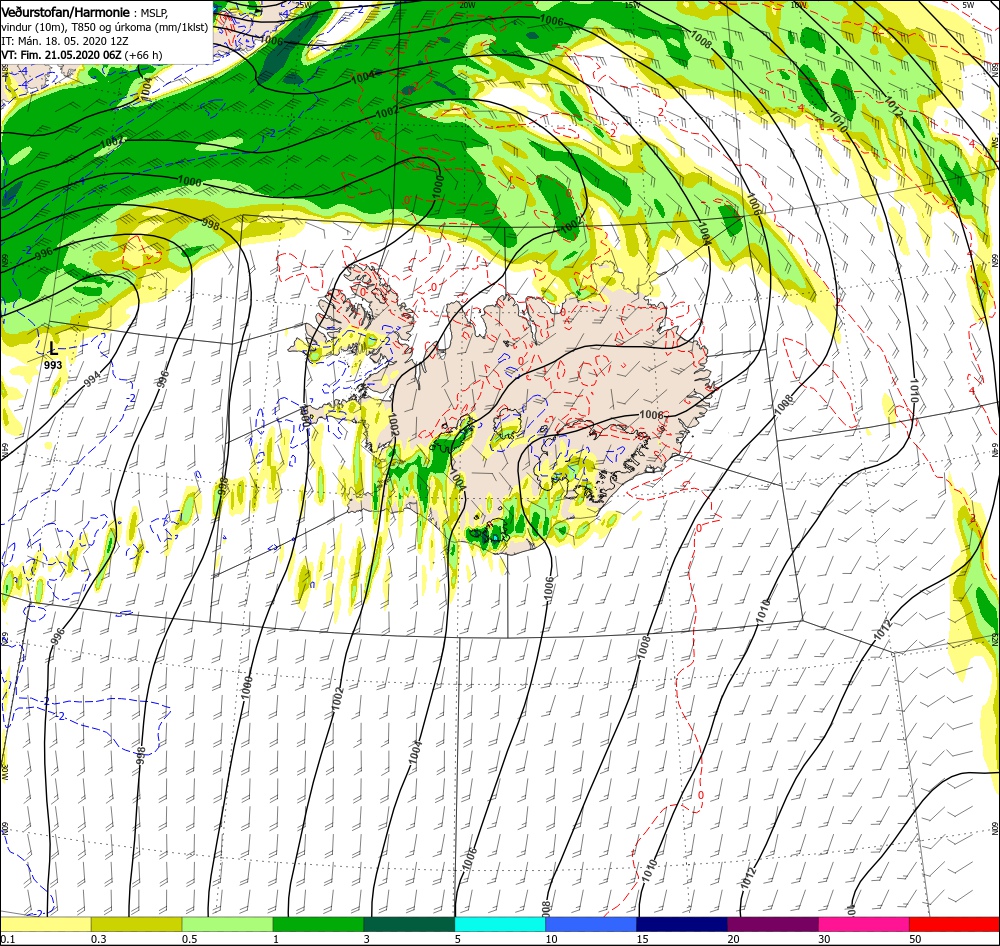Viewport: 1000px width, 946px height.
Task: Click the 'vindur (10m), T850 og úrkoma' line
Action: [105, 27]
